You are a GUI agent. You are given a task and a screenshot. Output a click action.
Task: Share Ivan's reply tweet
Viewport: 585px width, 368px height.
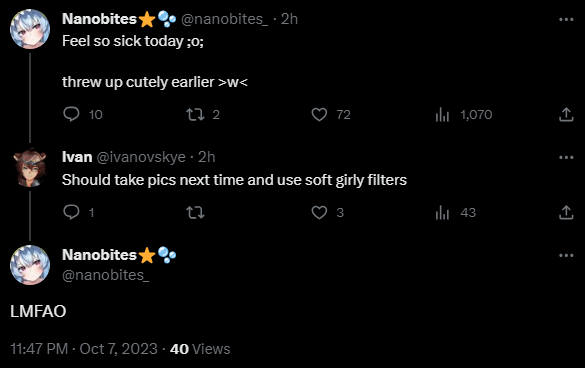tap(566, 212)
